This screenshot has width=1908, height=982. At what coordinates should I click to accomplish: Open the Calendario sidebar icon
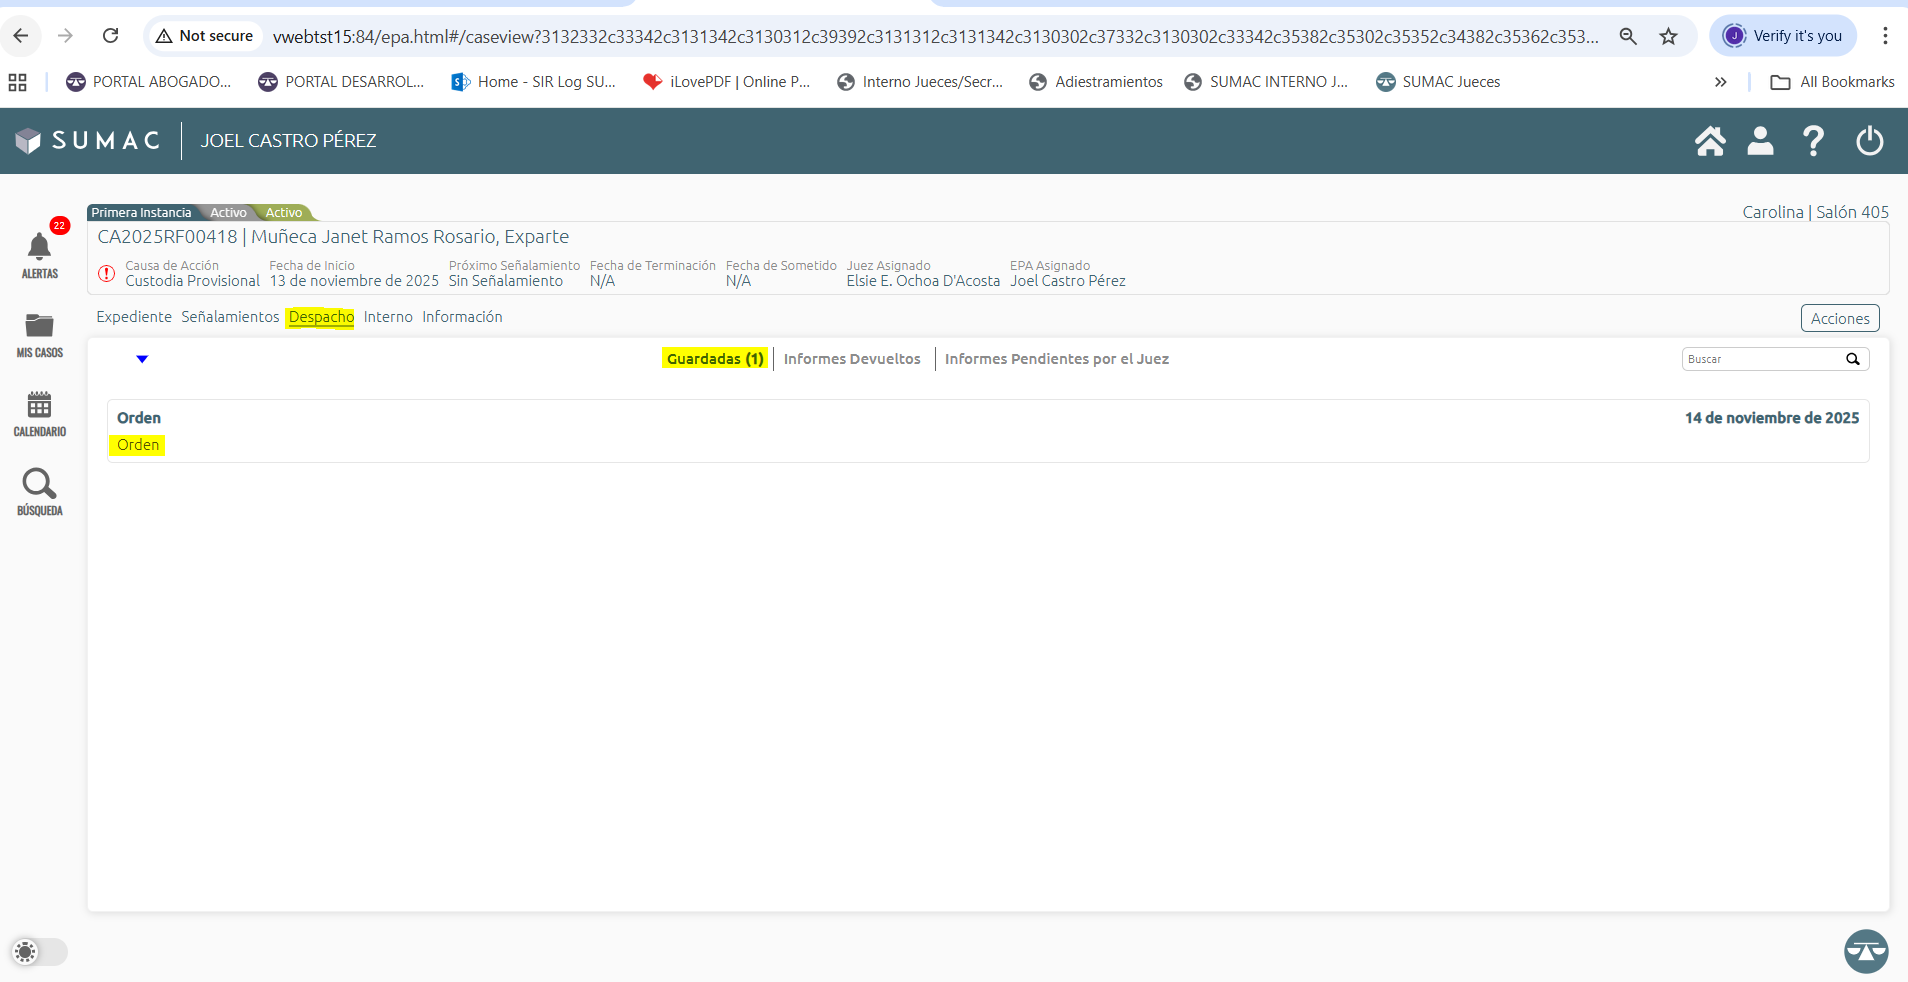point(40,405)
